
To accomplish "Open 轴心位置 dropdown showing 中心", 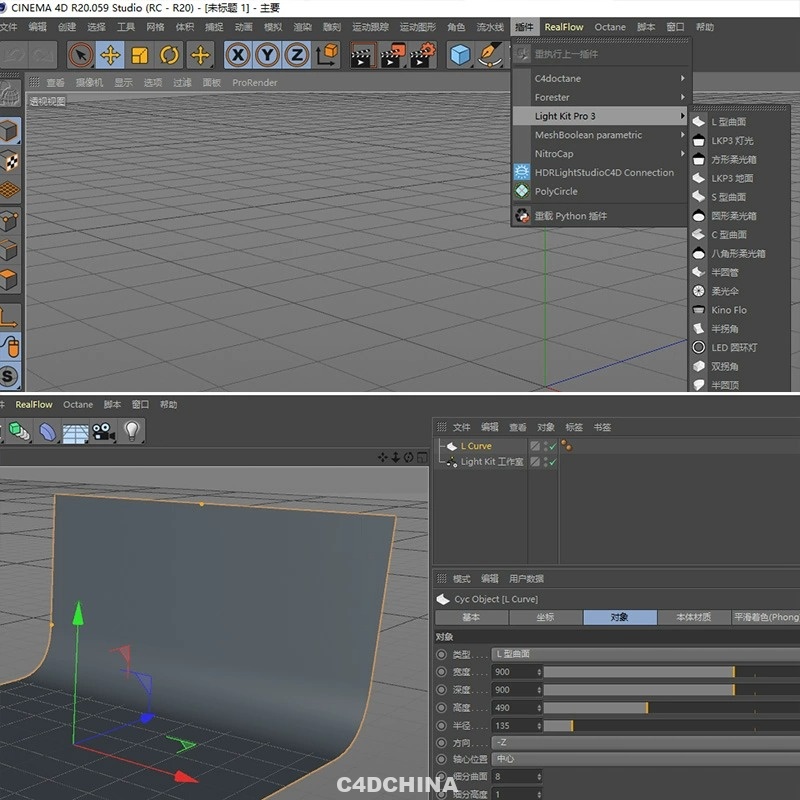I will [645, 759].
